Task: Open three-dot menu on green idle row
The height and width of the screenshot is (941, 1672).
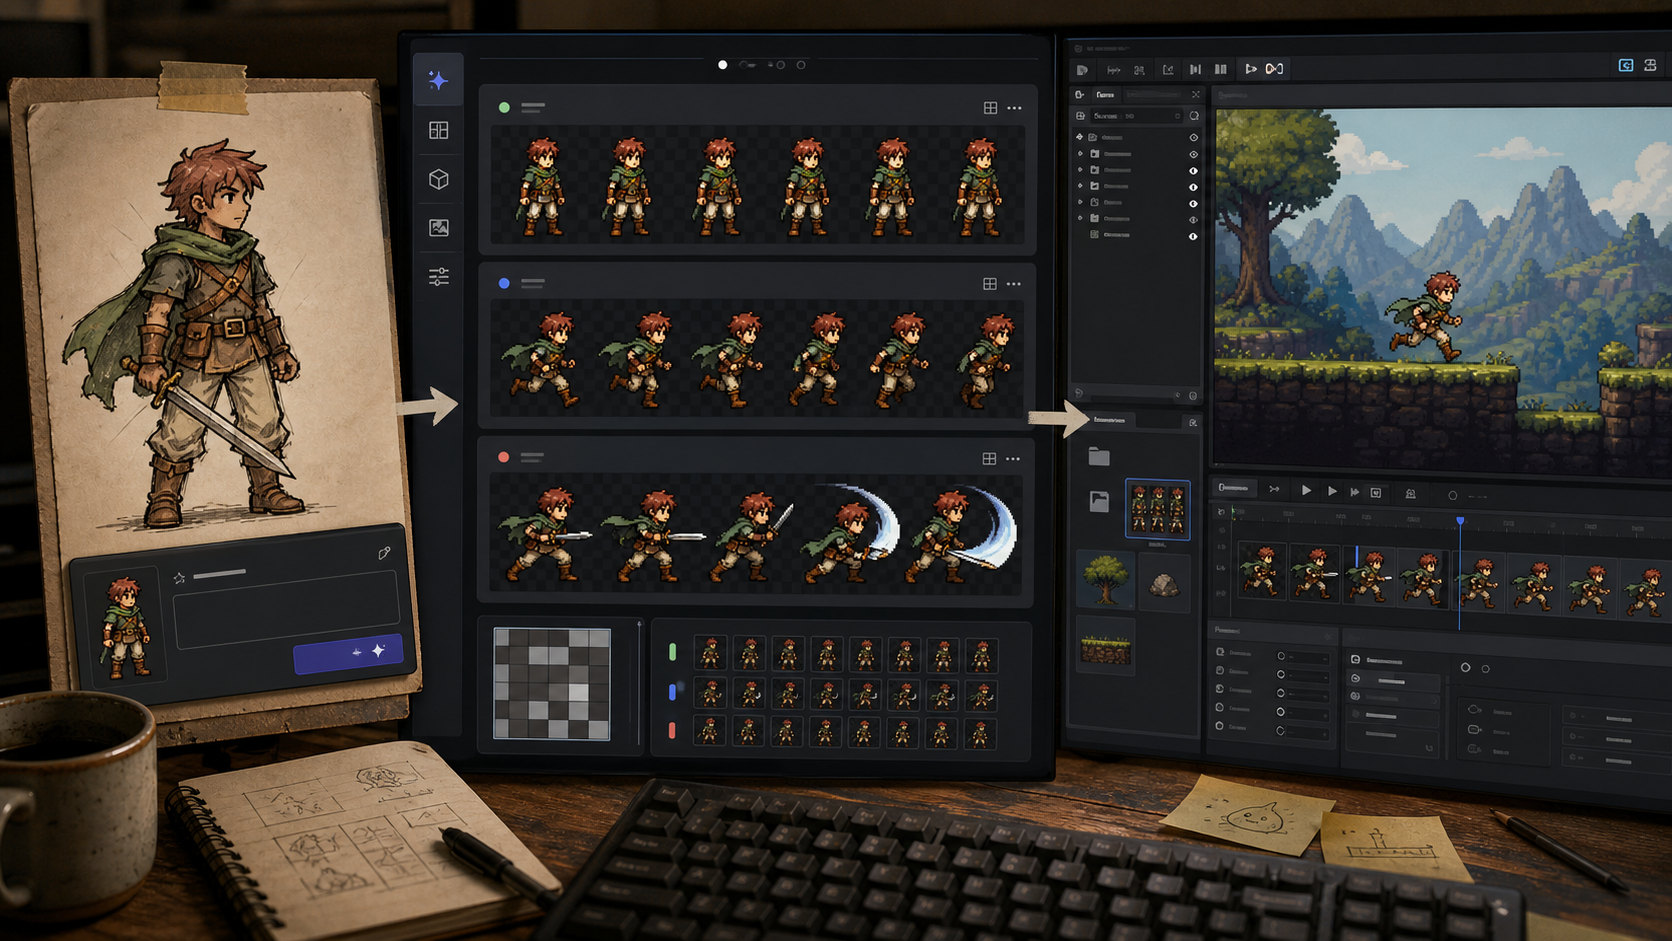Action: click(1014, 108)
